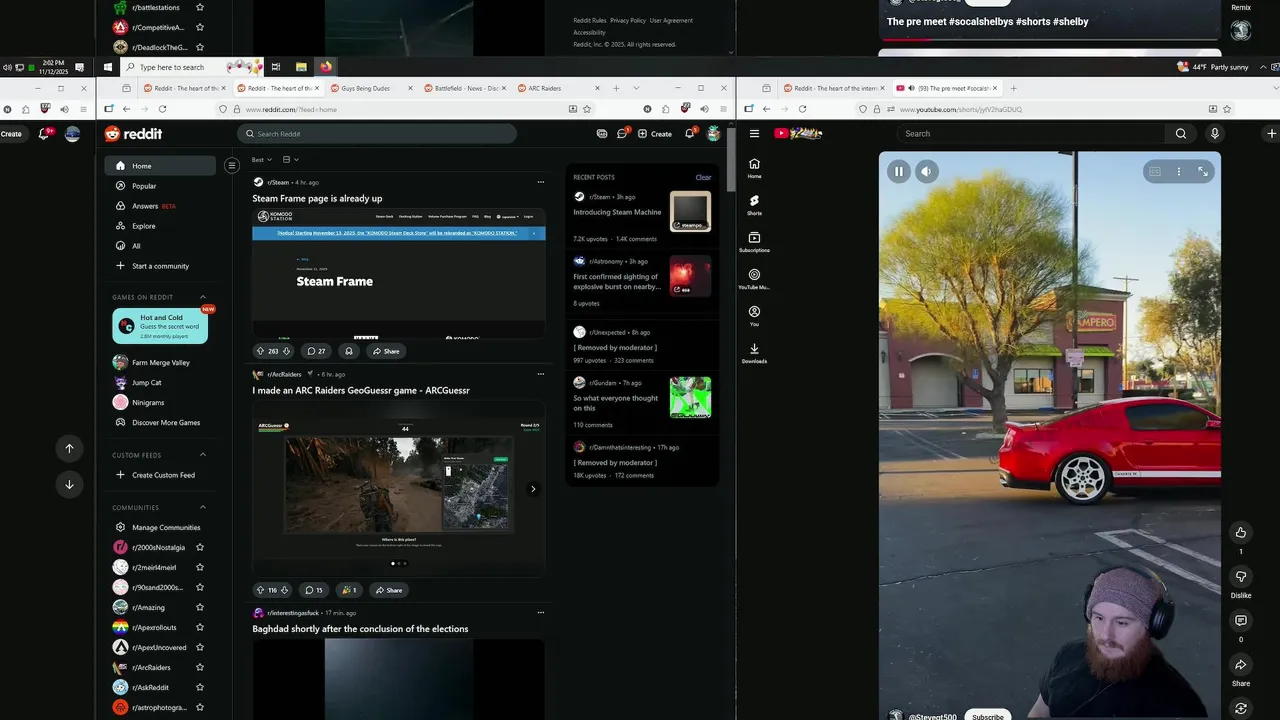The height and width of the screenshot is (720, 1280).
Task: Open options menu on r/Steam post
Action: click(x=541, y=182)
